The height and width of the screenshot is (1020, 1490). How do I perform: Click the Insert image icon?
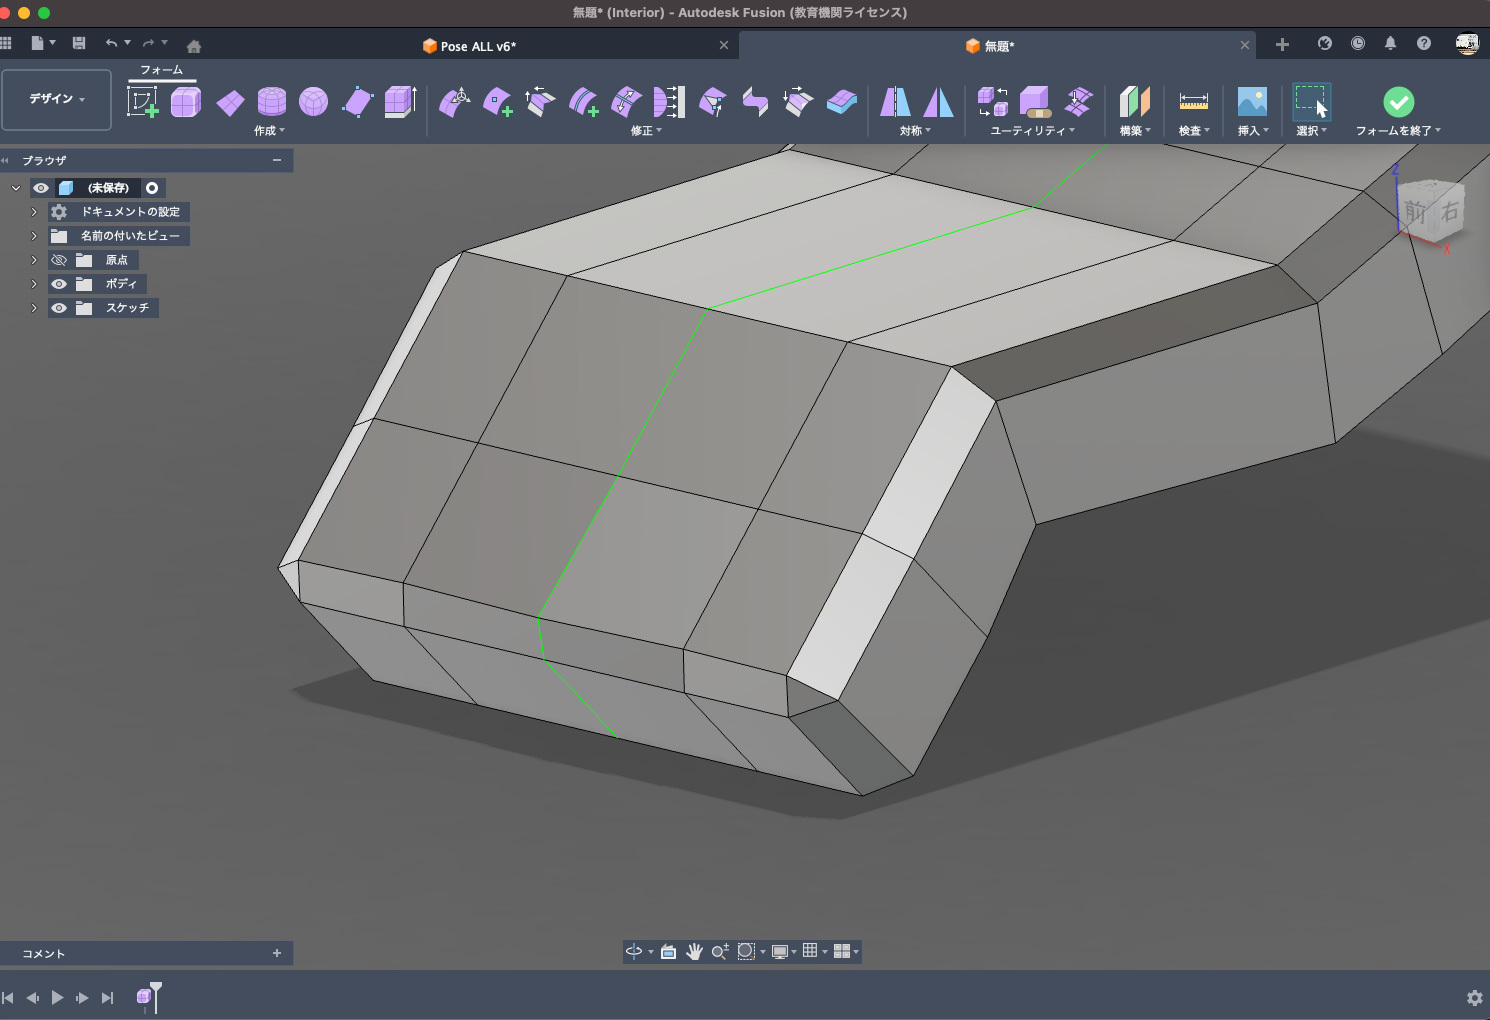(1252, 102)
